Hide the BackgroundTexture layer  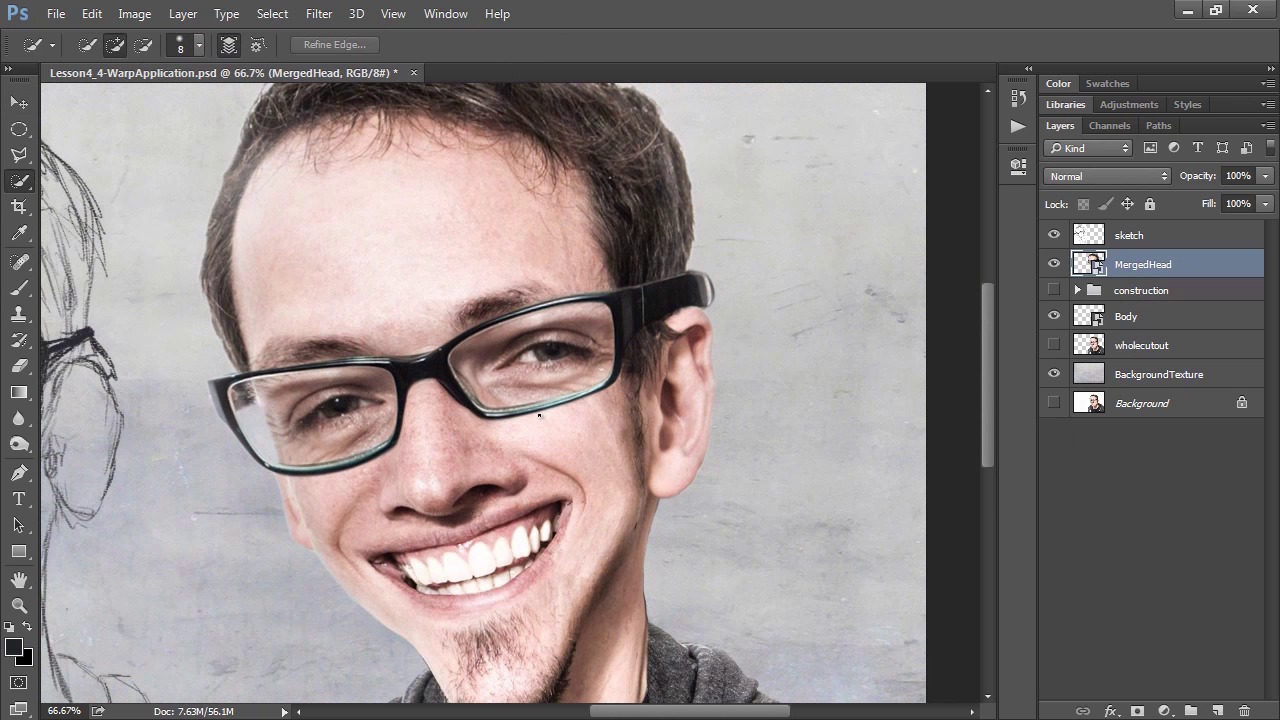1054,374
